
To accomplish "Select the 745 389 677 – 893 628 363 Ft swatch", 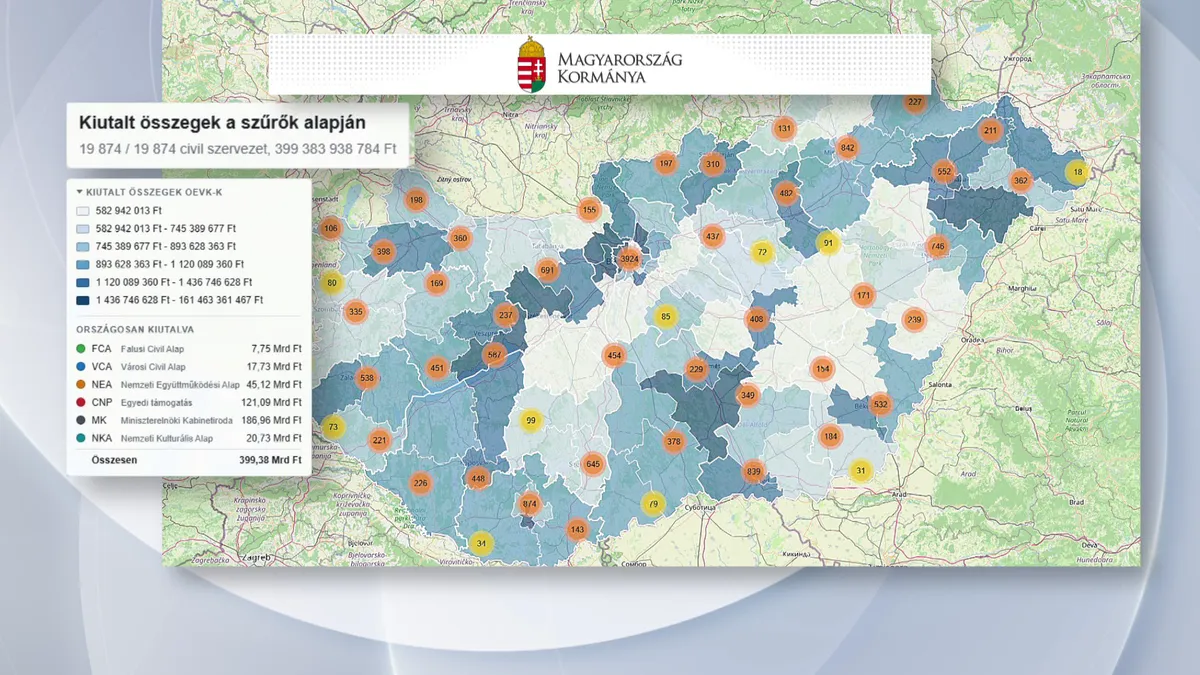I will (84, 246).
